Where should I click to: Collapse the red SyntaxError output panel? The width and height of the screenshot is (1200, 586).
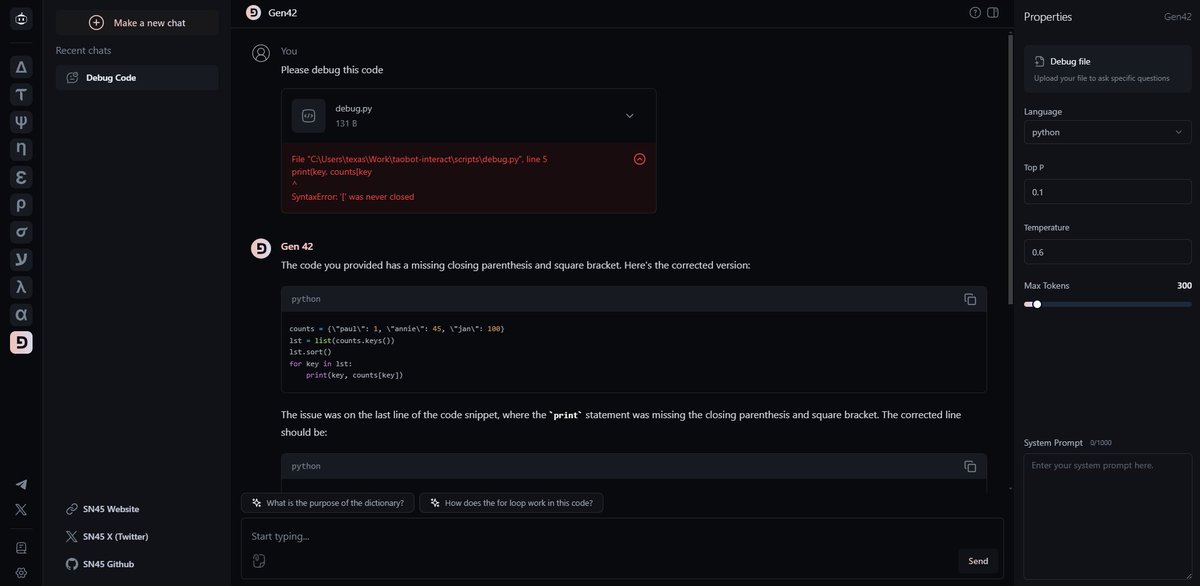(640, 159)
